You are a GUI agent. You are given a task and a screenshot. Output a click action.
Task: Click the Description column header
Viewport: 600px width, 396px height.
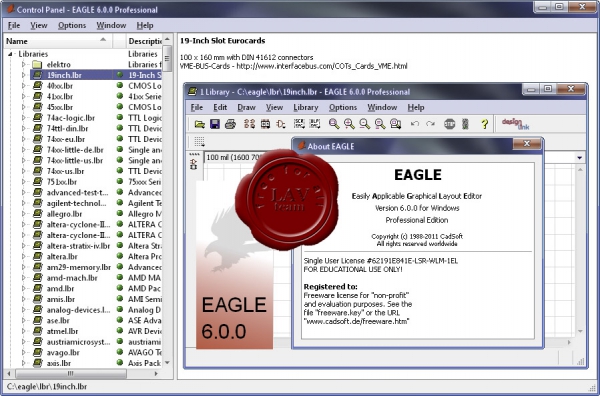[145, 41]
